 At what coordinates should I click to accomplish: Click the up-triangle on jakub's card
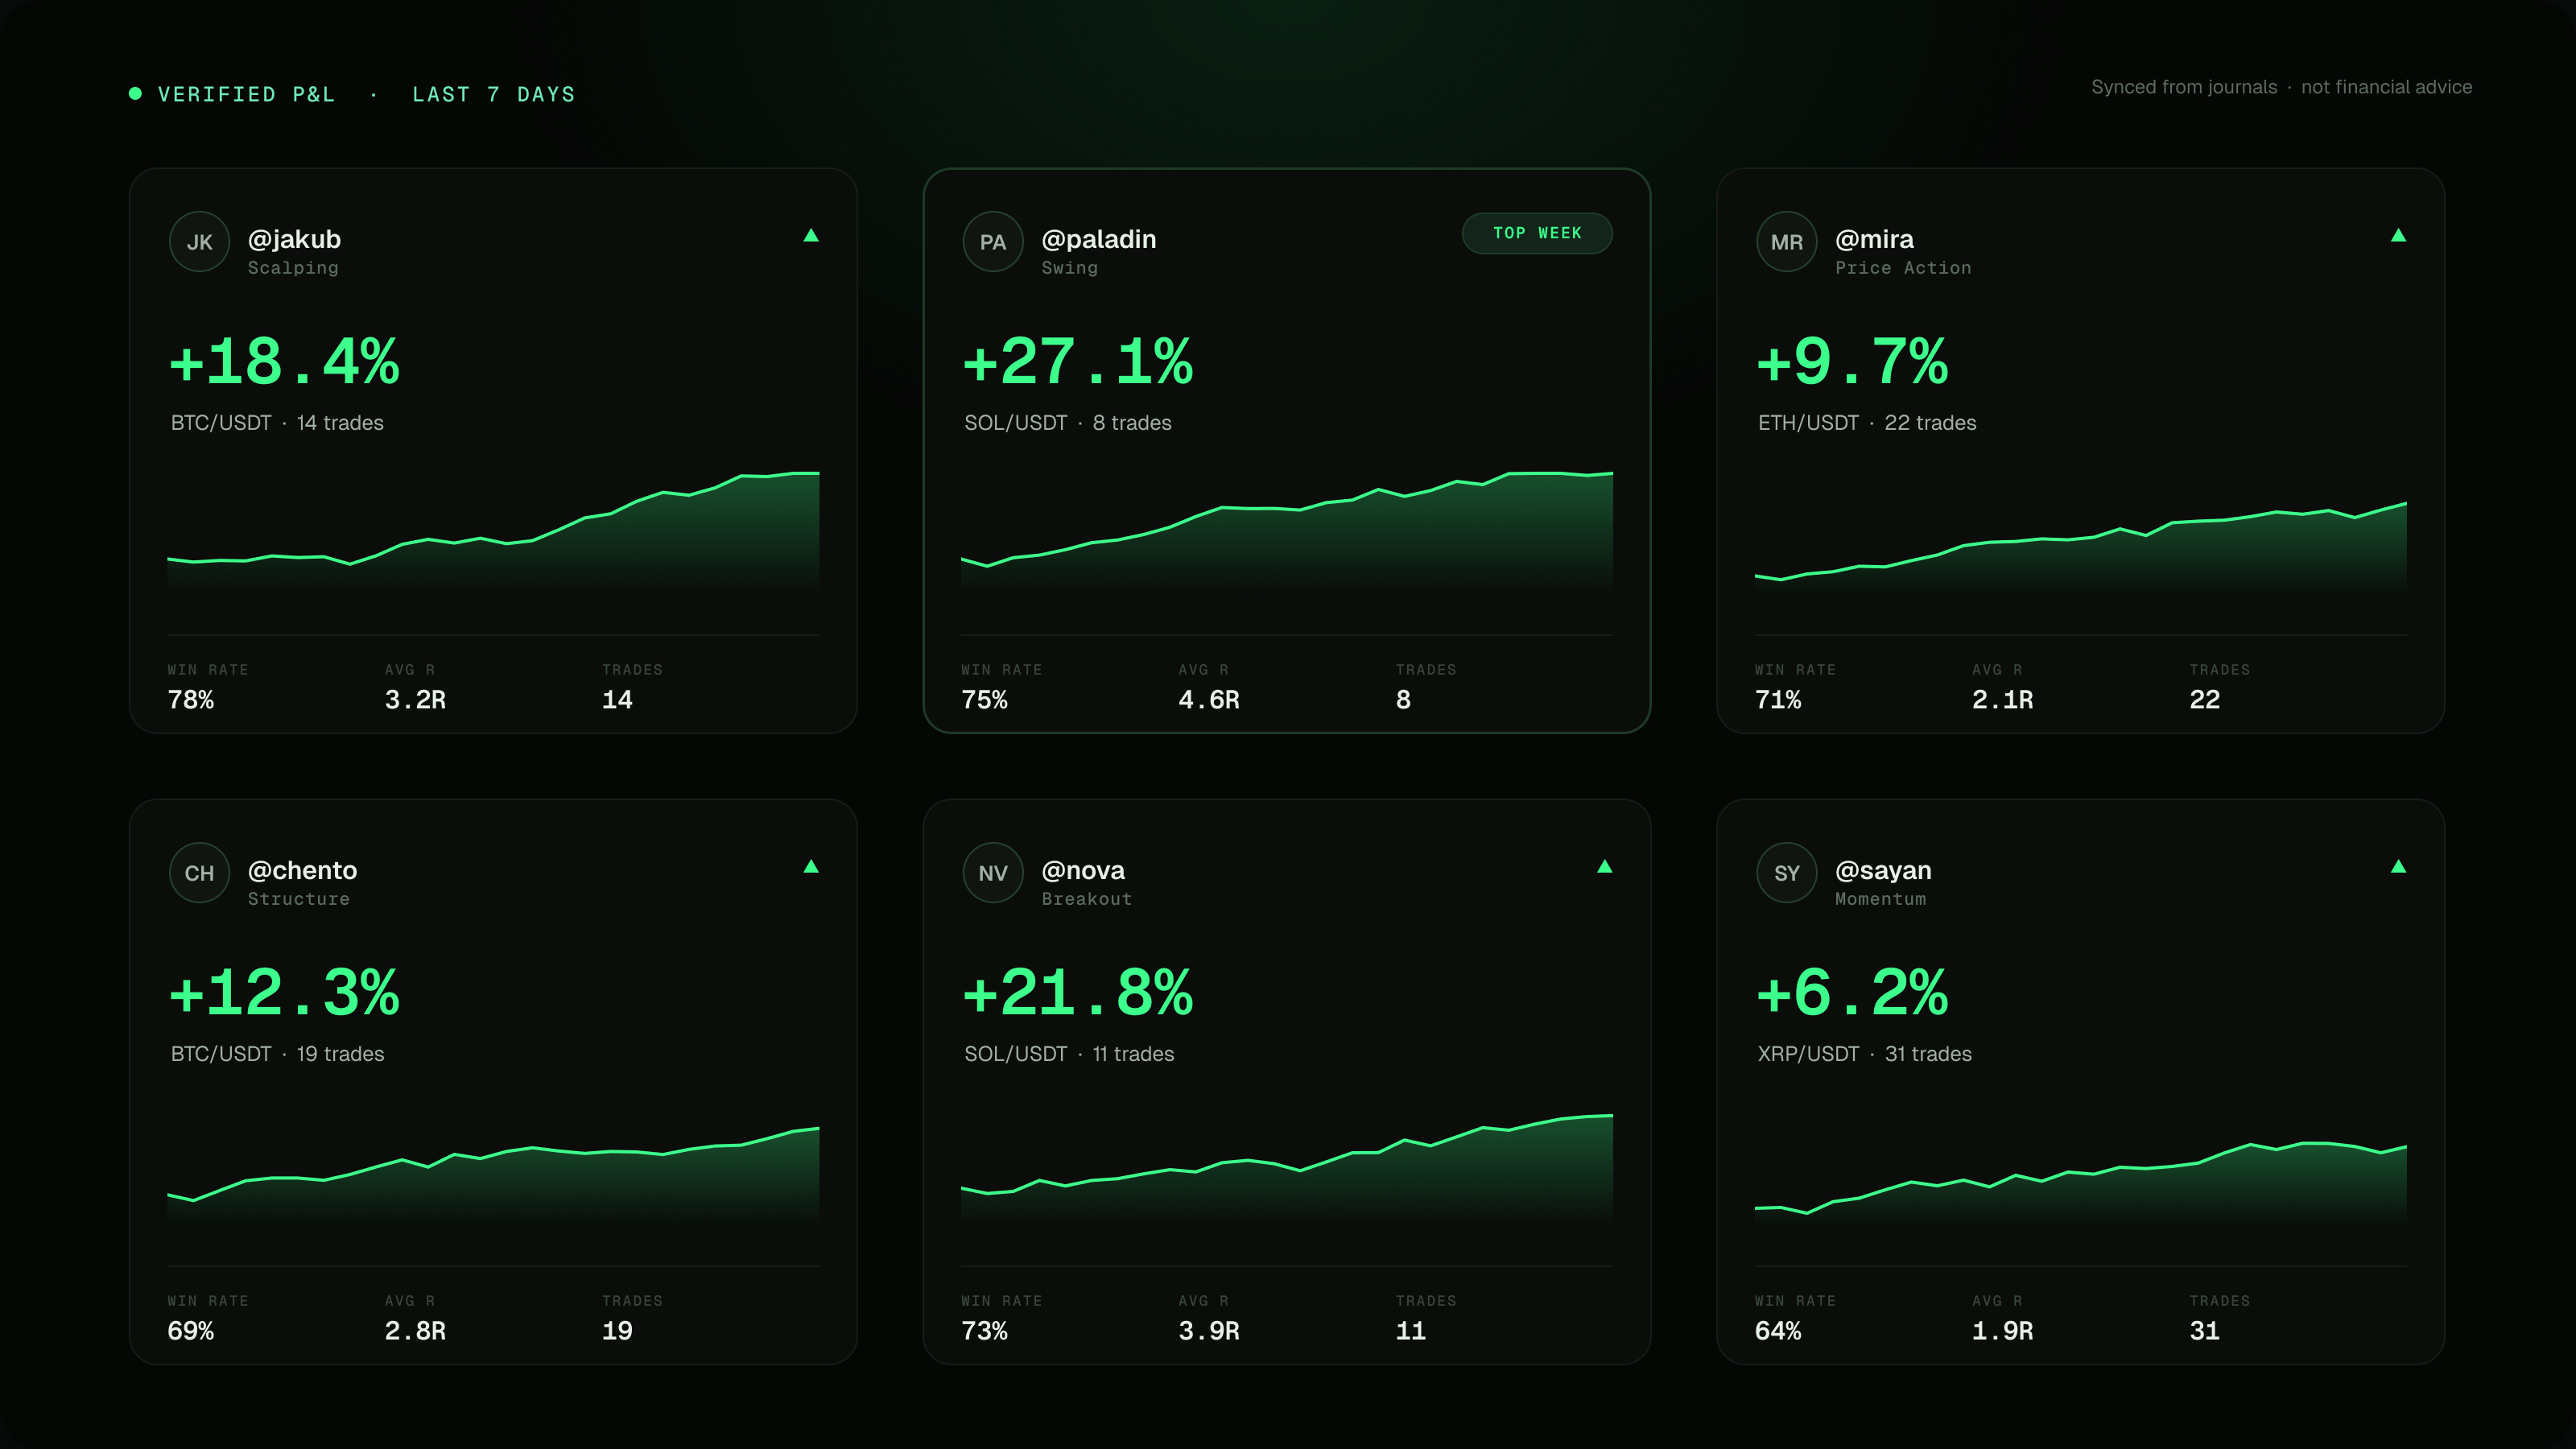(x=811, y=235)
